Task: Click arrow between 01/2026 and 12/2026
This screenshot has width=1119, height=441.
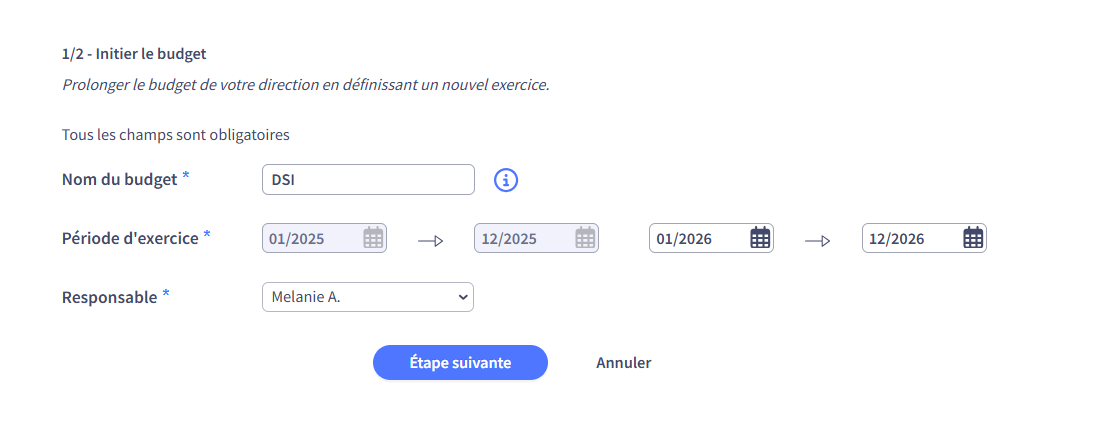Action: [x=818, y=241]
